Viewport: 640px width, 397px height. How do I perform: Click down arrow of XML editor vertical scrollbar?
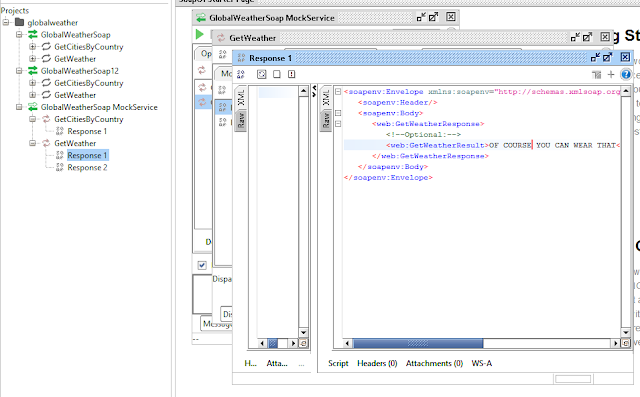click(625, 333)
